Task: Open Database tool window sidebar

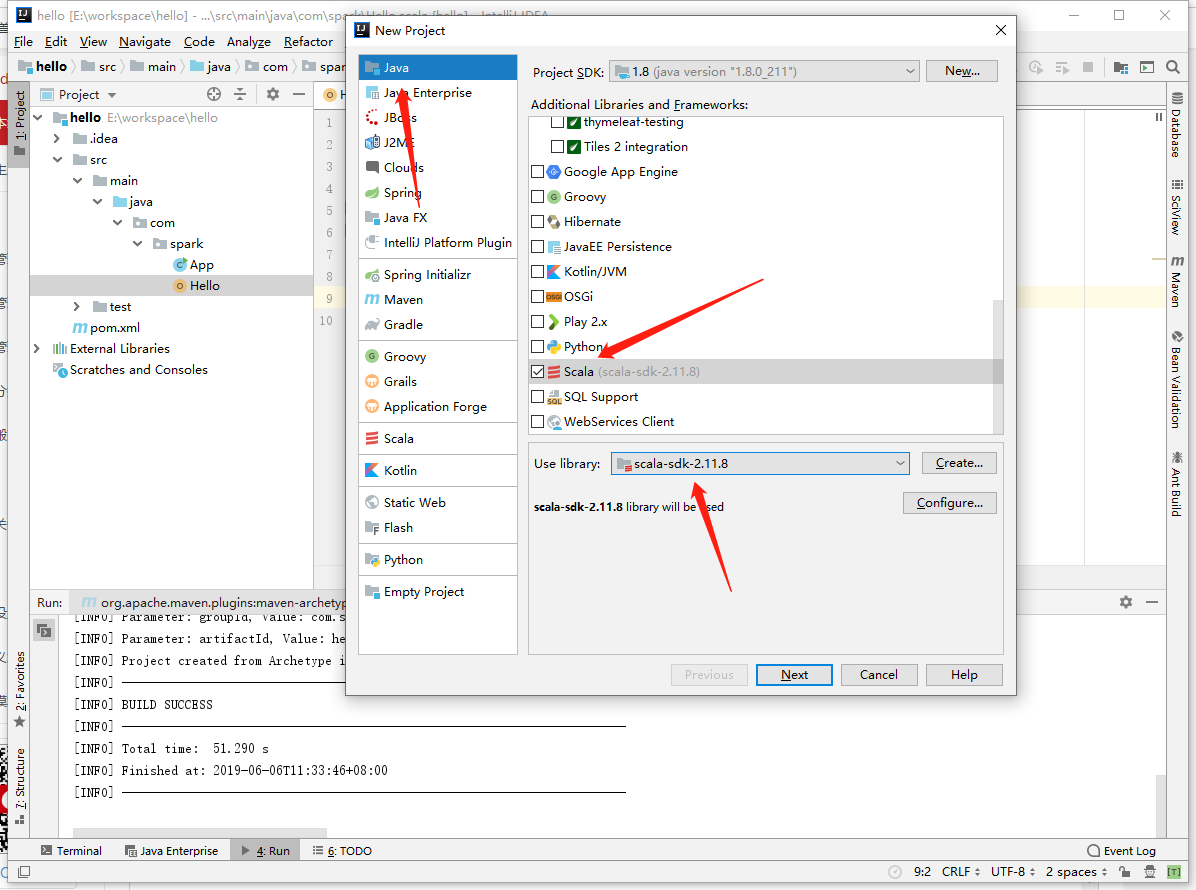Action: pyautogui.click(x=1177, y=124)
